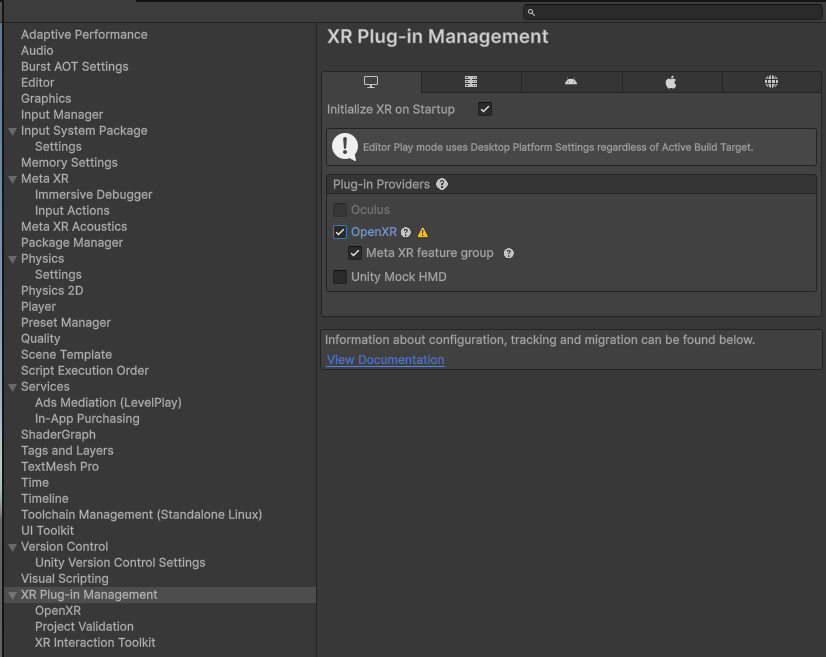This screenshot has height=657, width=826.
Task: Toggle the Oculus provider checkbox
Action: point(340,210)
